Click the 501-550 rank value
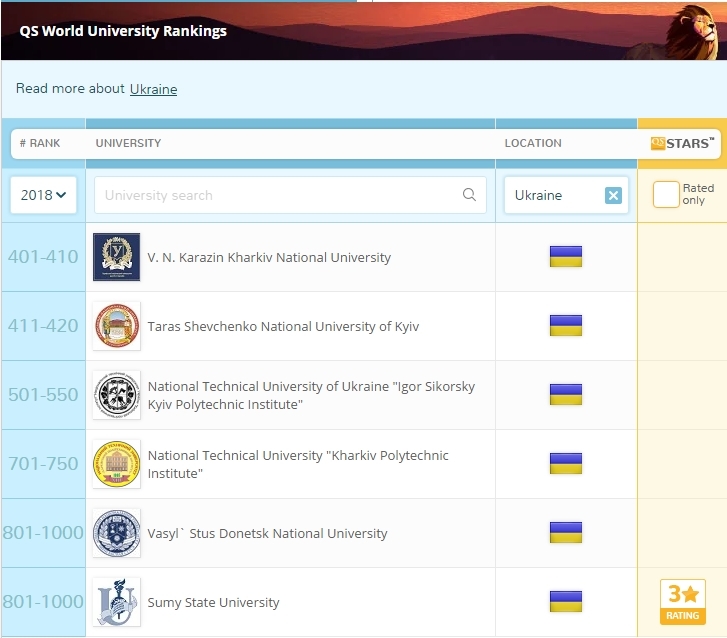Viewport: 727px width, 638px height. pos(43,395)
